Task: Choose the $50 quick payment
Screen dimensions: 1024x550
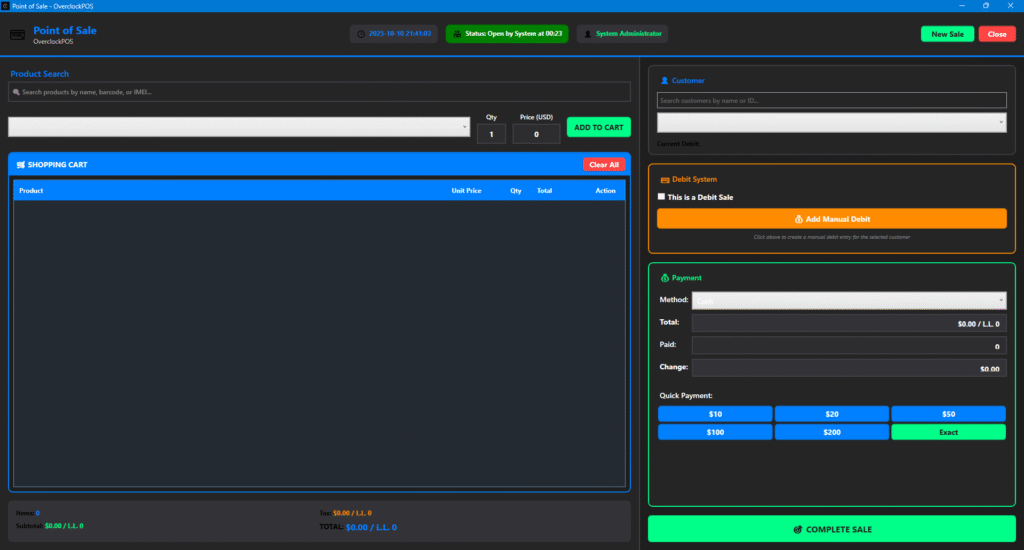Action: tap(947, 414)
